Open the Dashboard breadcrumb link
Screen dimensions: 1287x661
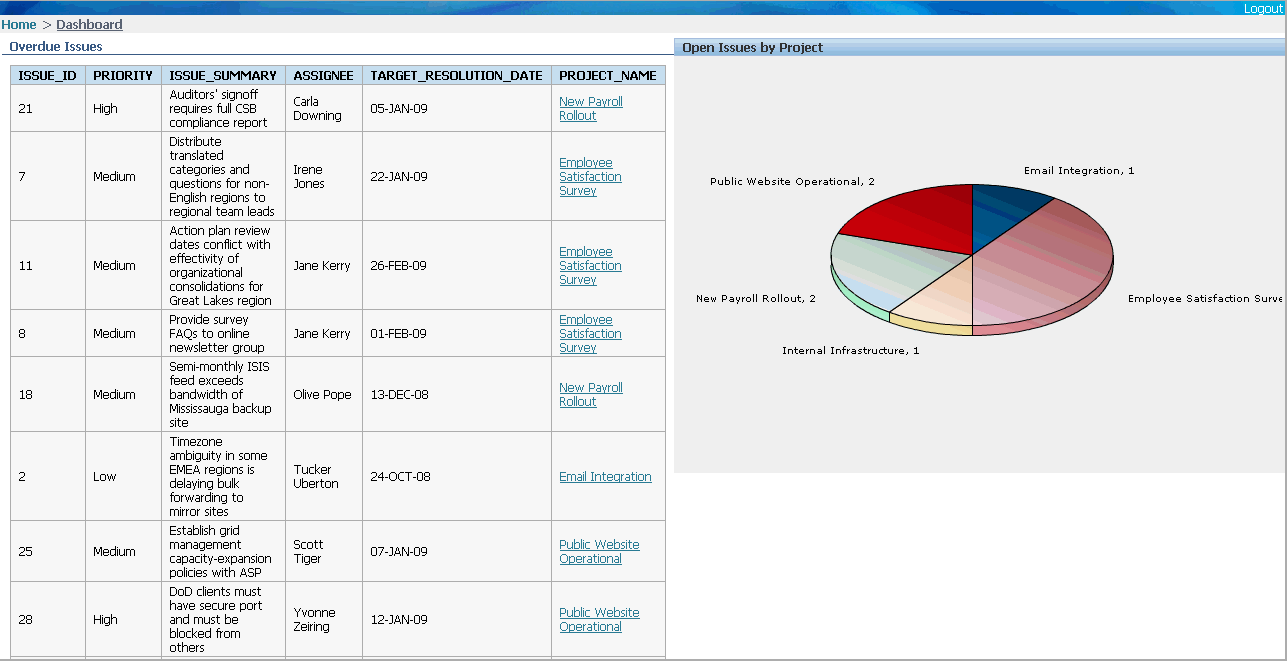pyautogui.click(x=89, y=24)
